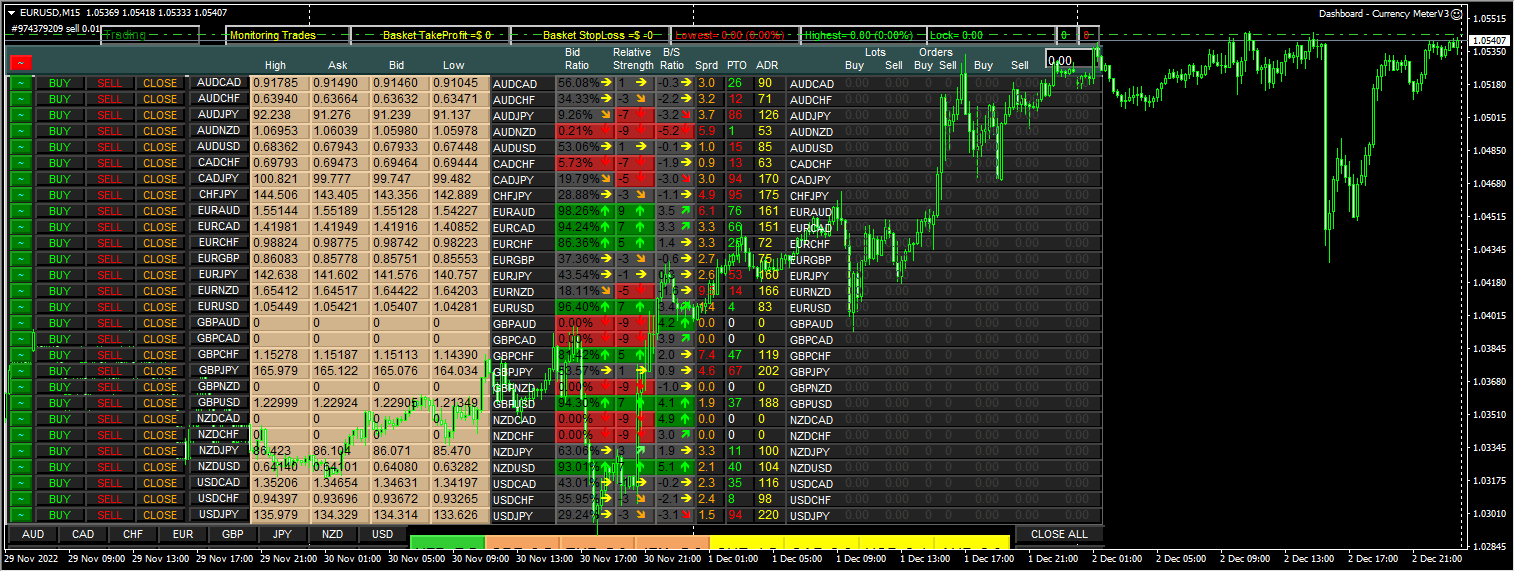Click the green tilde icon for CADJPY row
1515x572 pixels.
click(20, 179)
